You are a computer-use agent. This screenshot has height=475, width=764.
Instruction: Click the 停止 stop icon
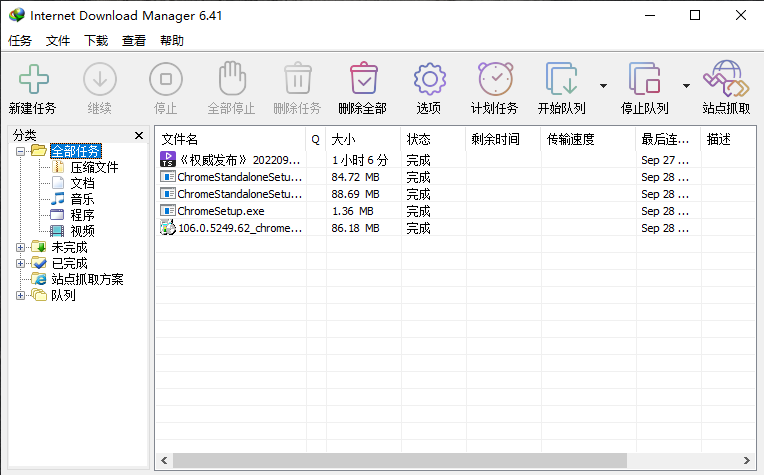point(166,79)
